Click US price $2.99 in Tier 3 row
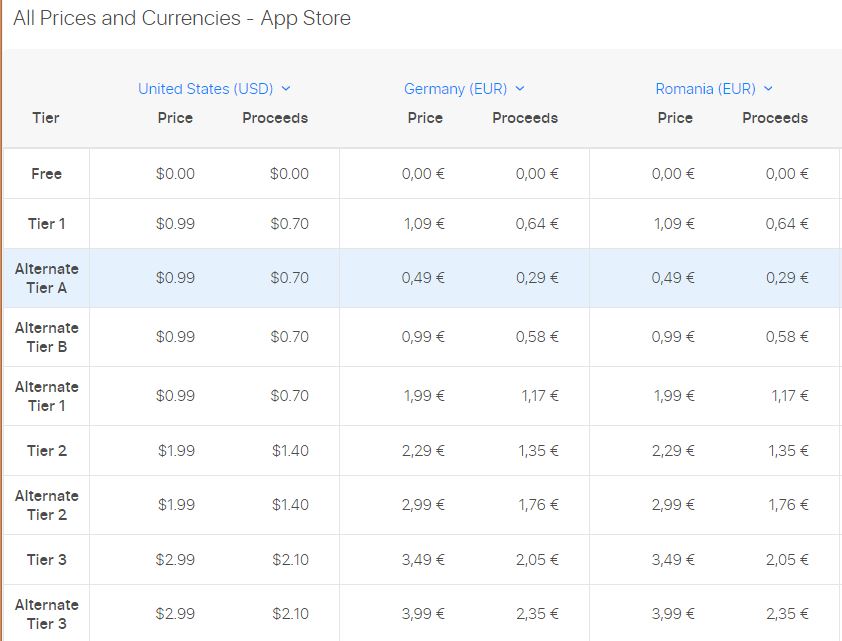Screen dimensions: 842x641 (x=175, y=560)
